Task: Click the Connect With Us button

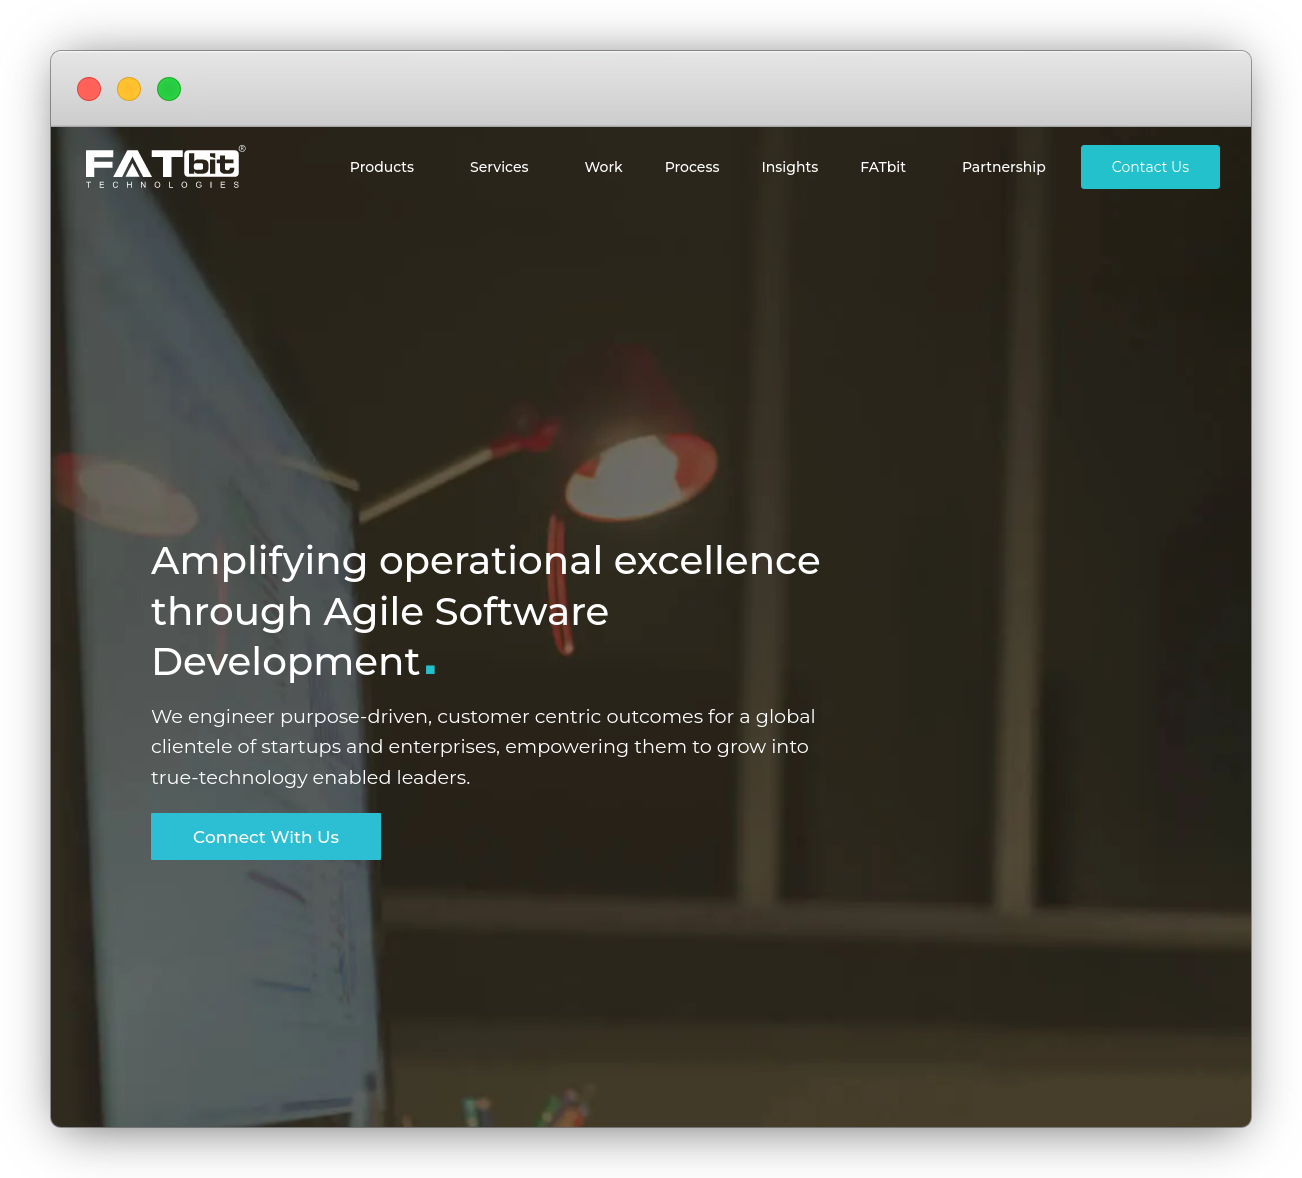Action: (265, 836)
